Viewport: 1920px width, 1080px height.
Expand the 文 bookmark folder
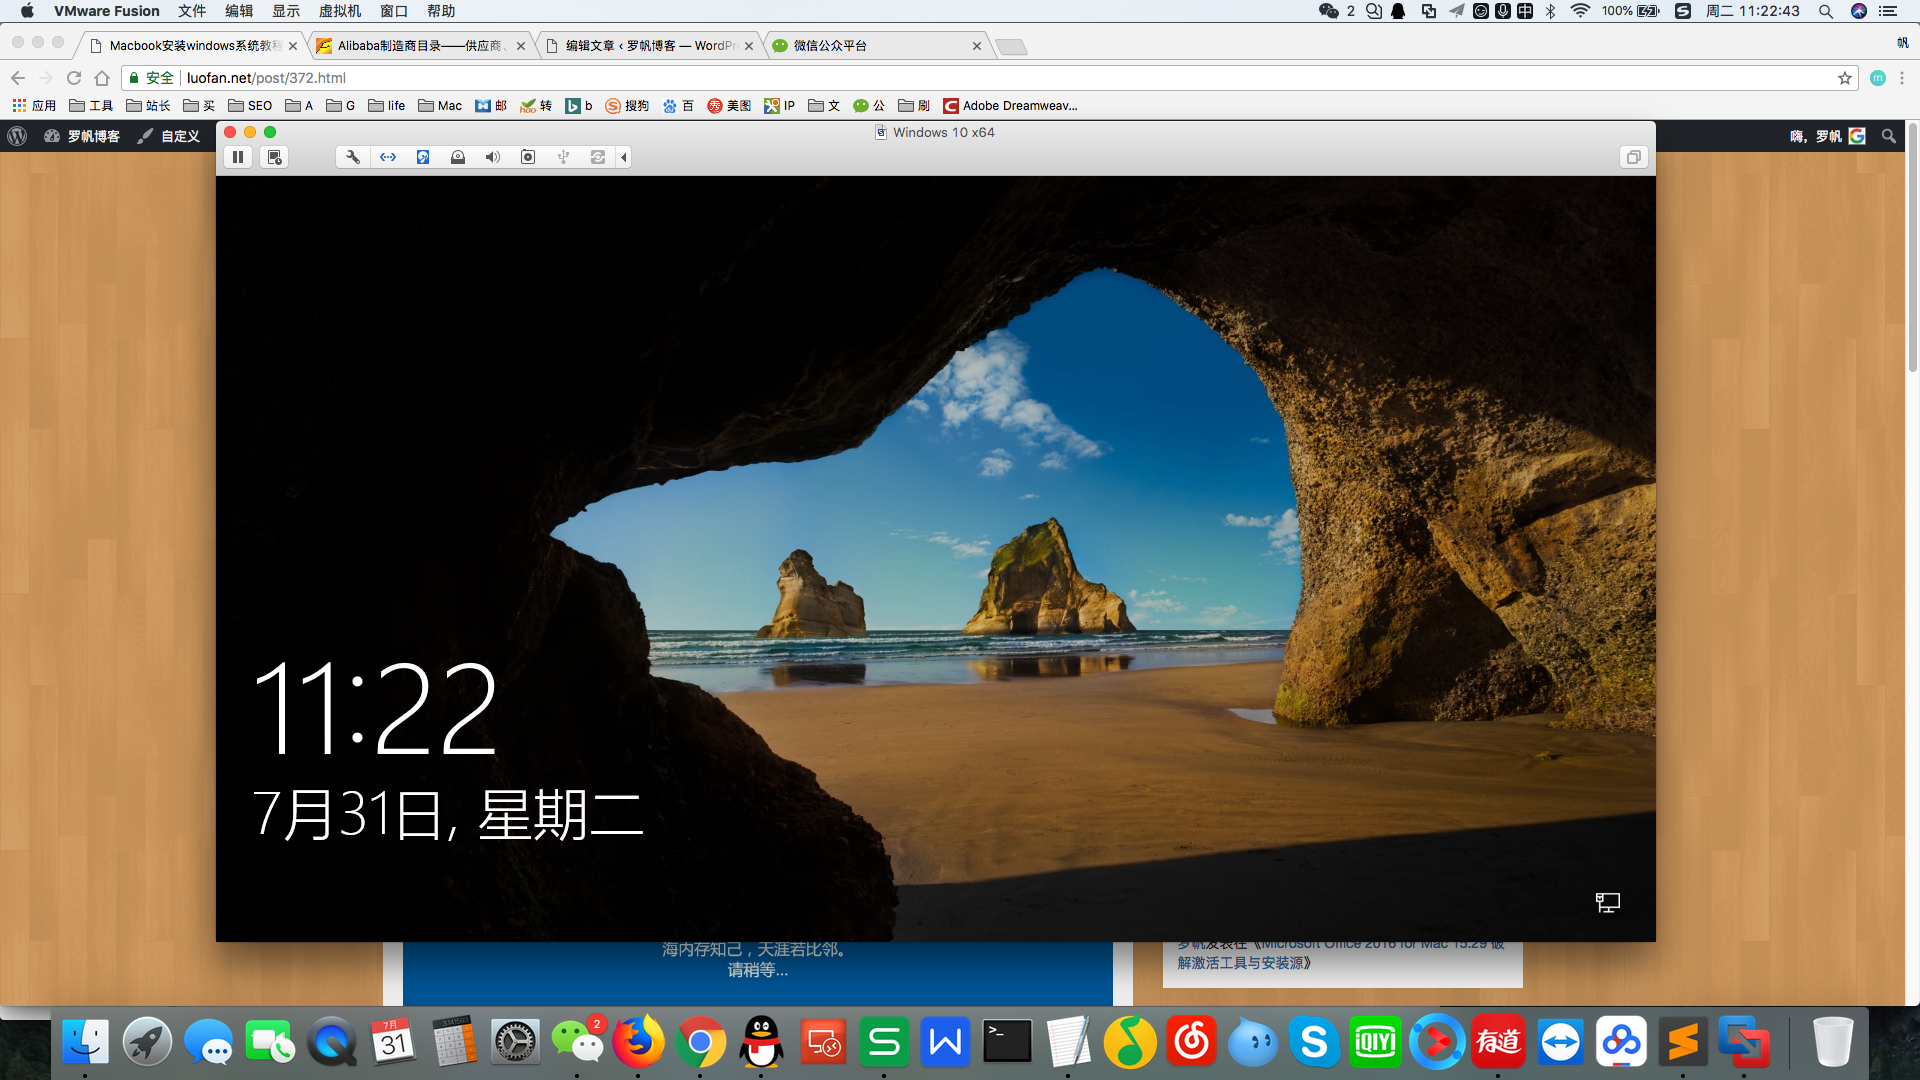[x=824, y=106]
